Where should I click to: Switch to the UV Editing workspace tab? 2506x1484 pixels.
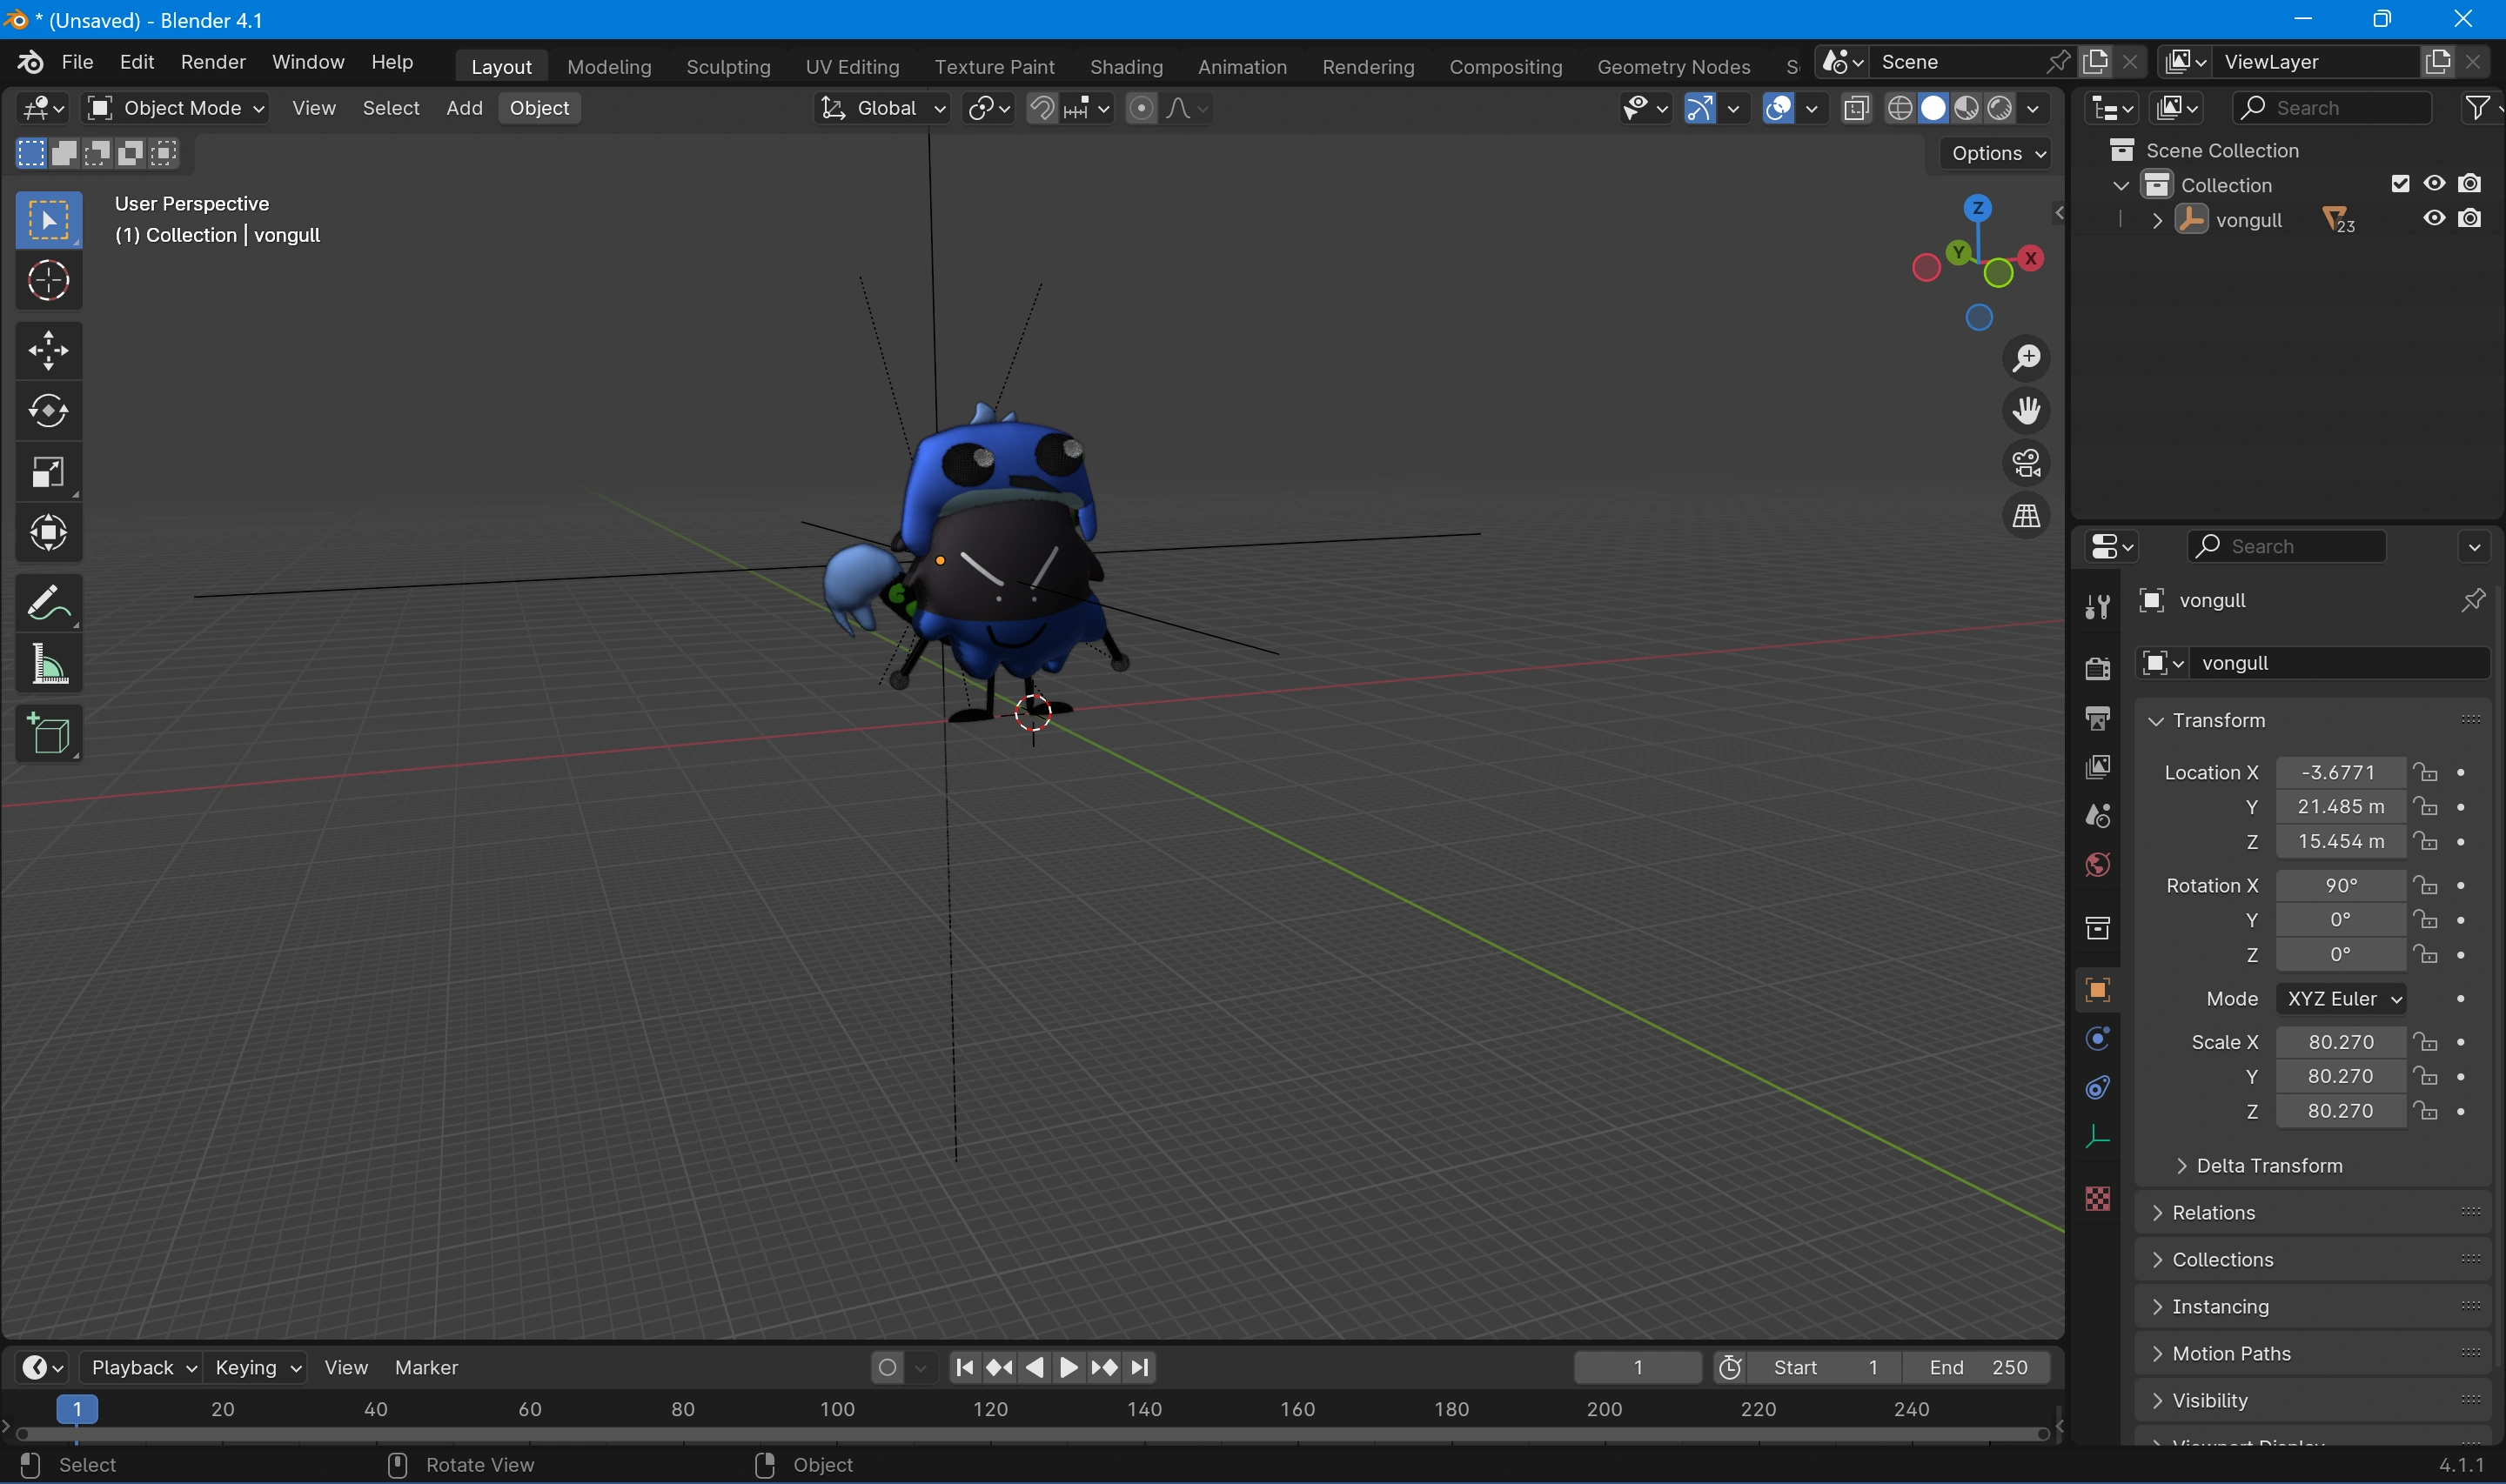[x=851, y=66]
